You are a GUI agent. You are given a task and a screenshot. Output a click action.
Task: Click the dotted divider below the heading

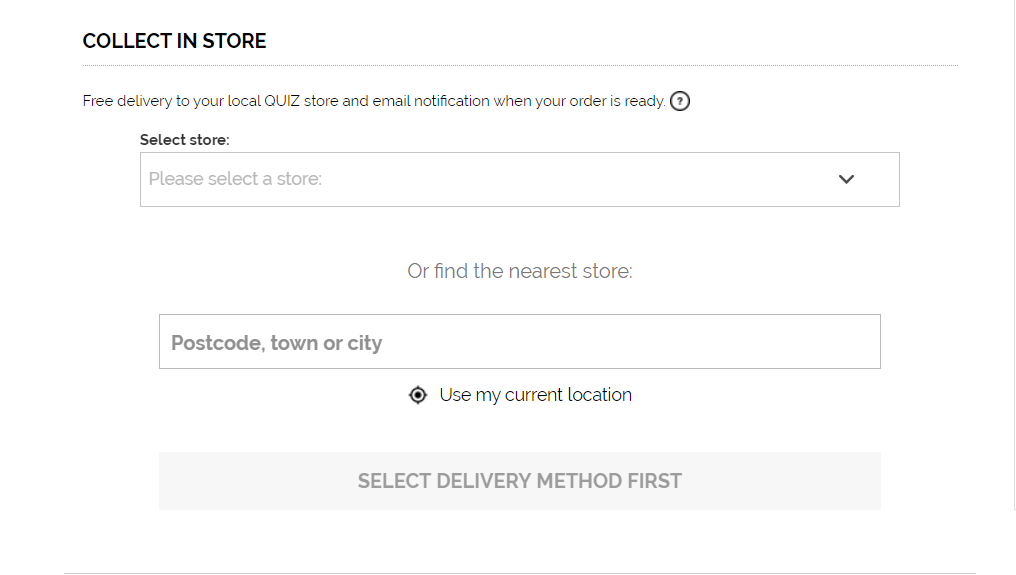click(x=520, y=65)
